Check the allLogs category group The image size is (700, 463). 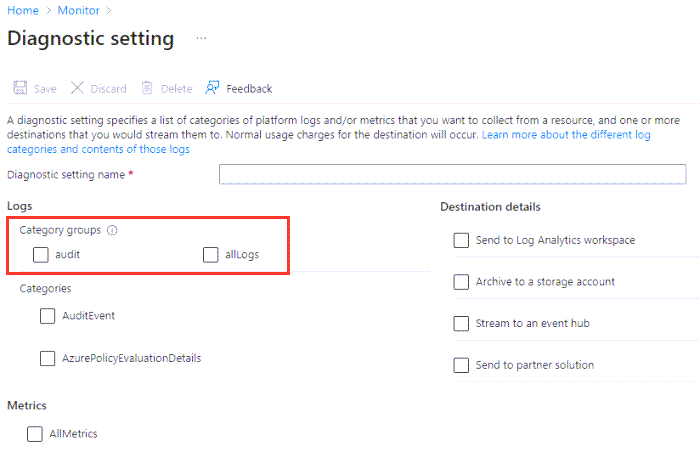pos(210,255)
